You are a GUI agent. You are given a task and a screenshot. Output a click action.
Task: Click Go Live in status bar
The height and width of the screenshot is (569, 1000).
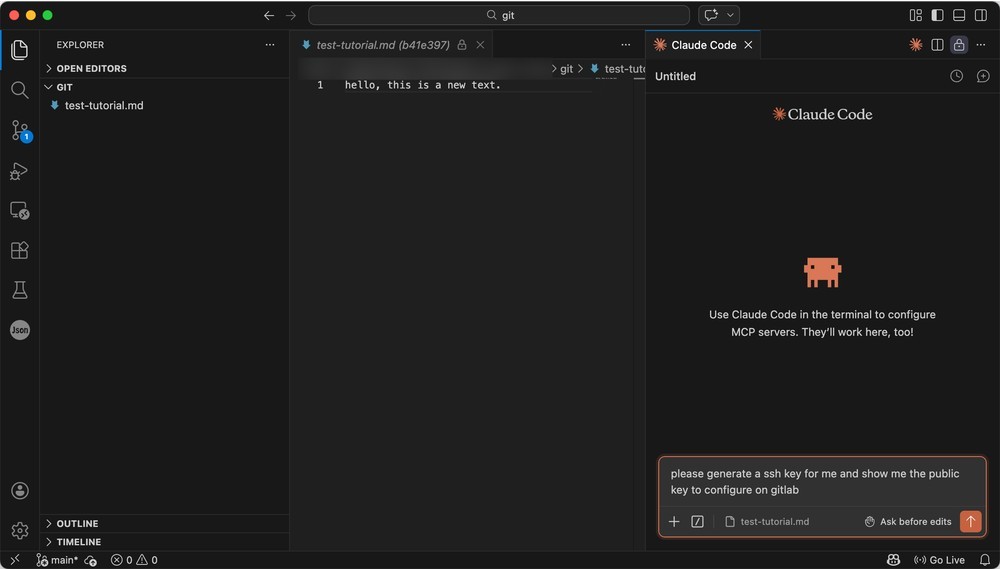pyautogui.click(x=939, y=560)
